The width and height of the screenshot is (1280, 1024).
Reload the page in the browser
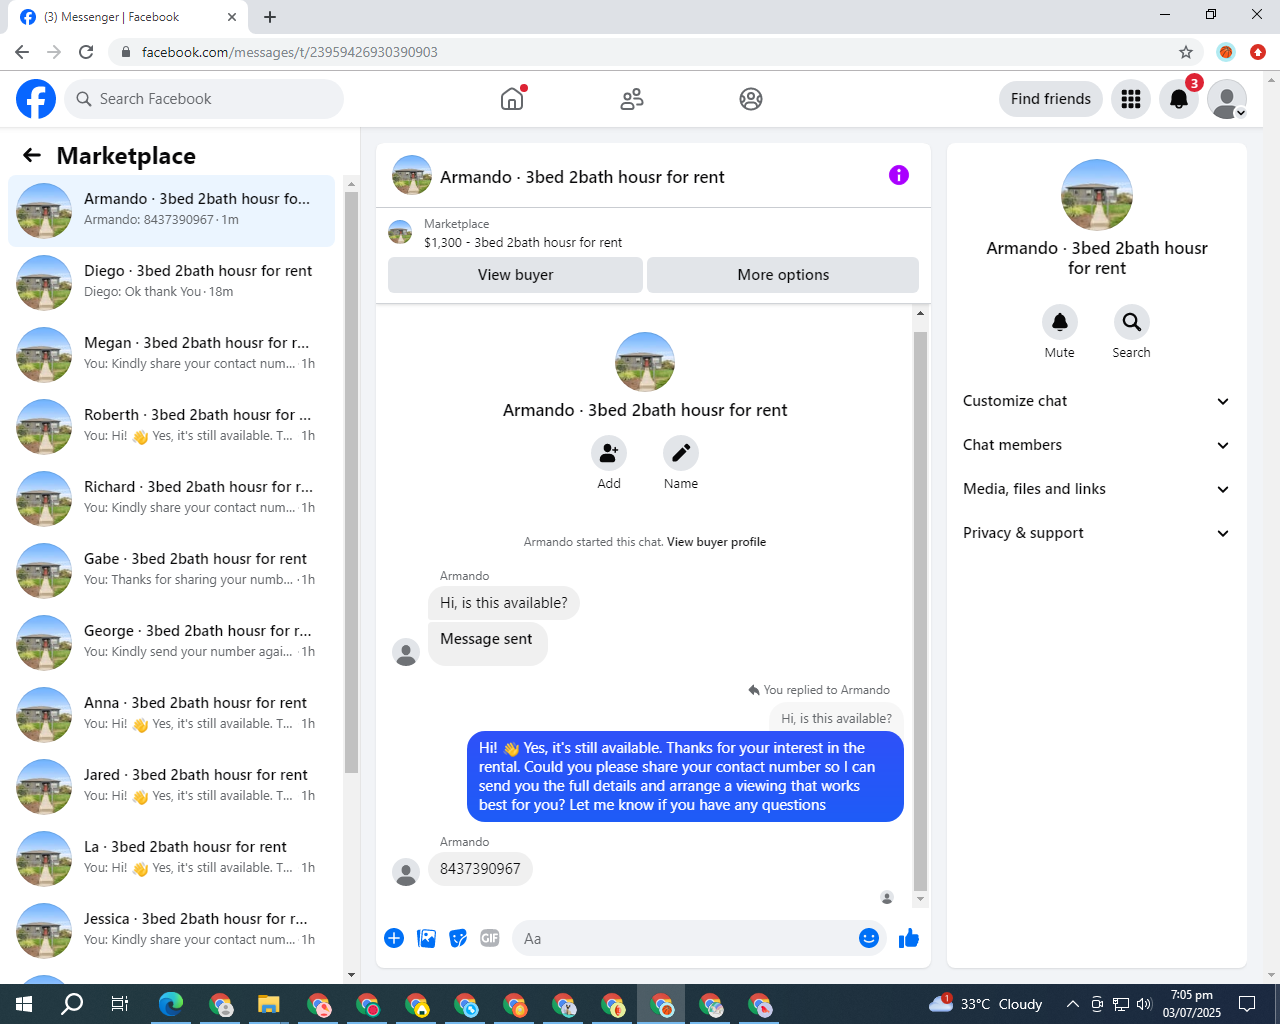point(86,52)
